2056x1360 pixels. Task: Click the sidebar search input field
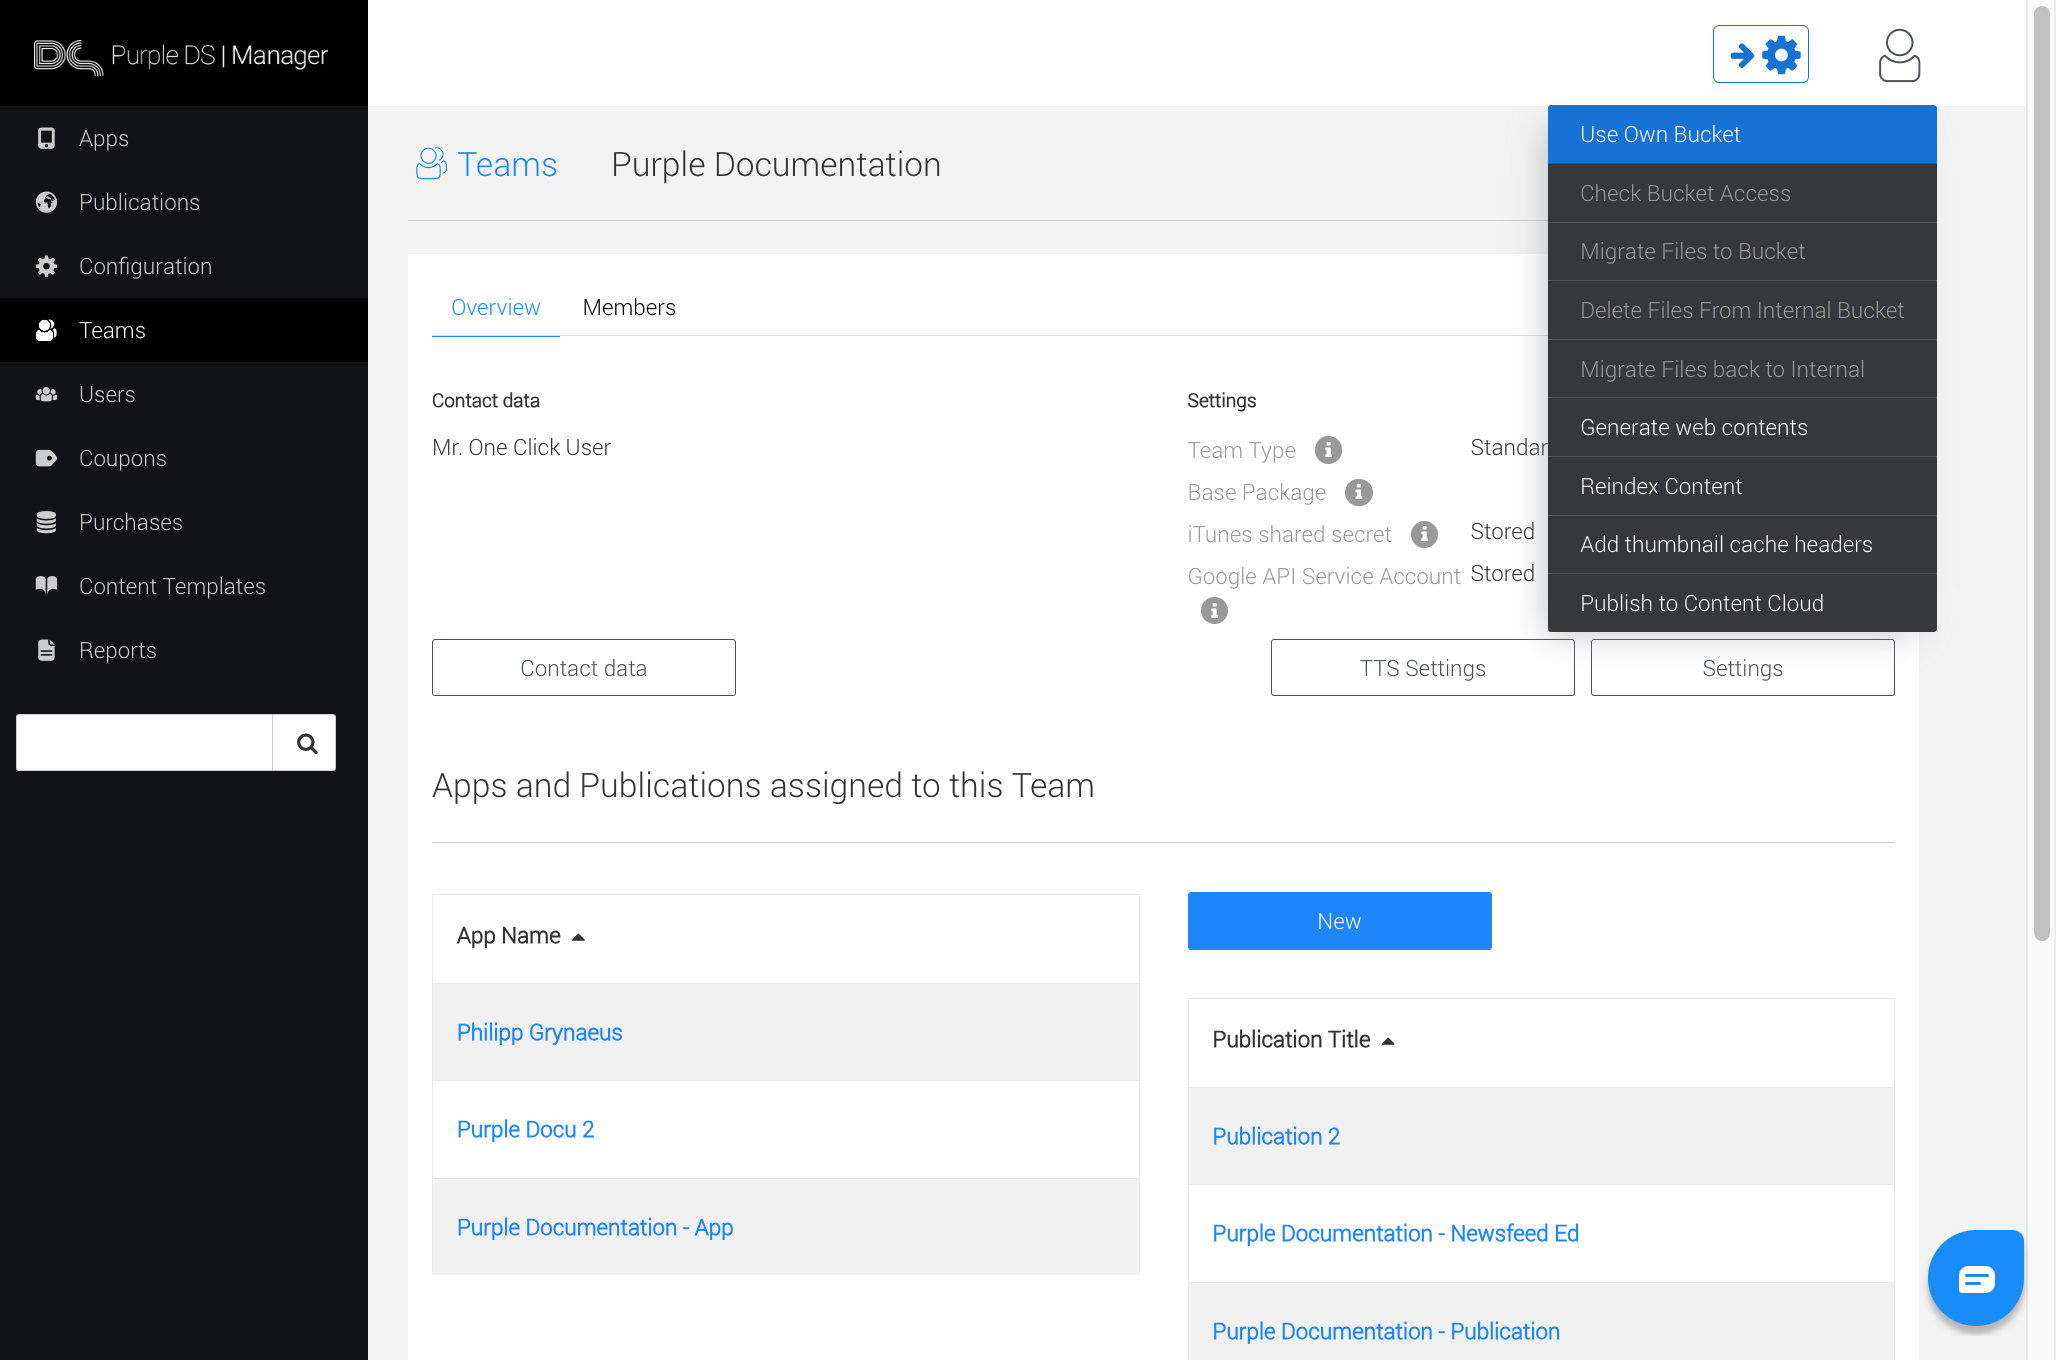point(144,742)
